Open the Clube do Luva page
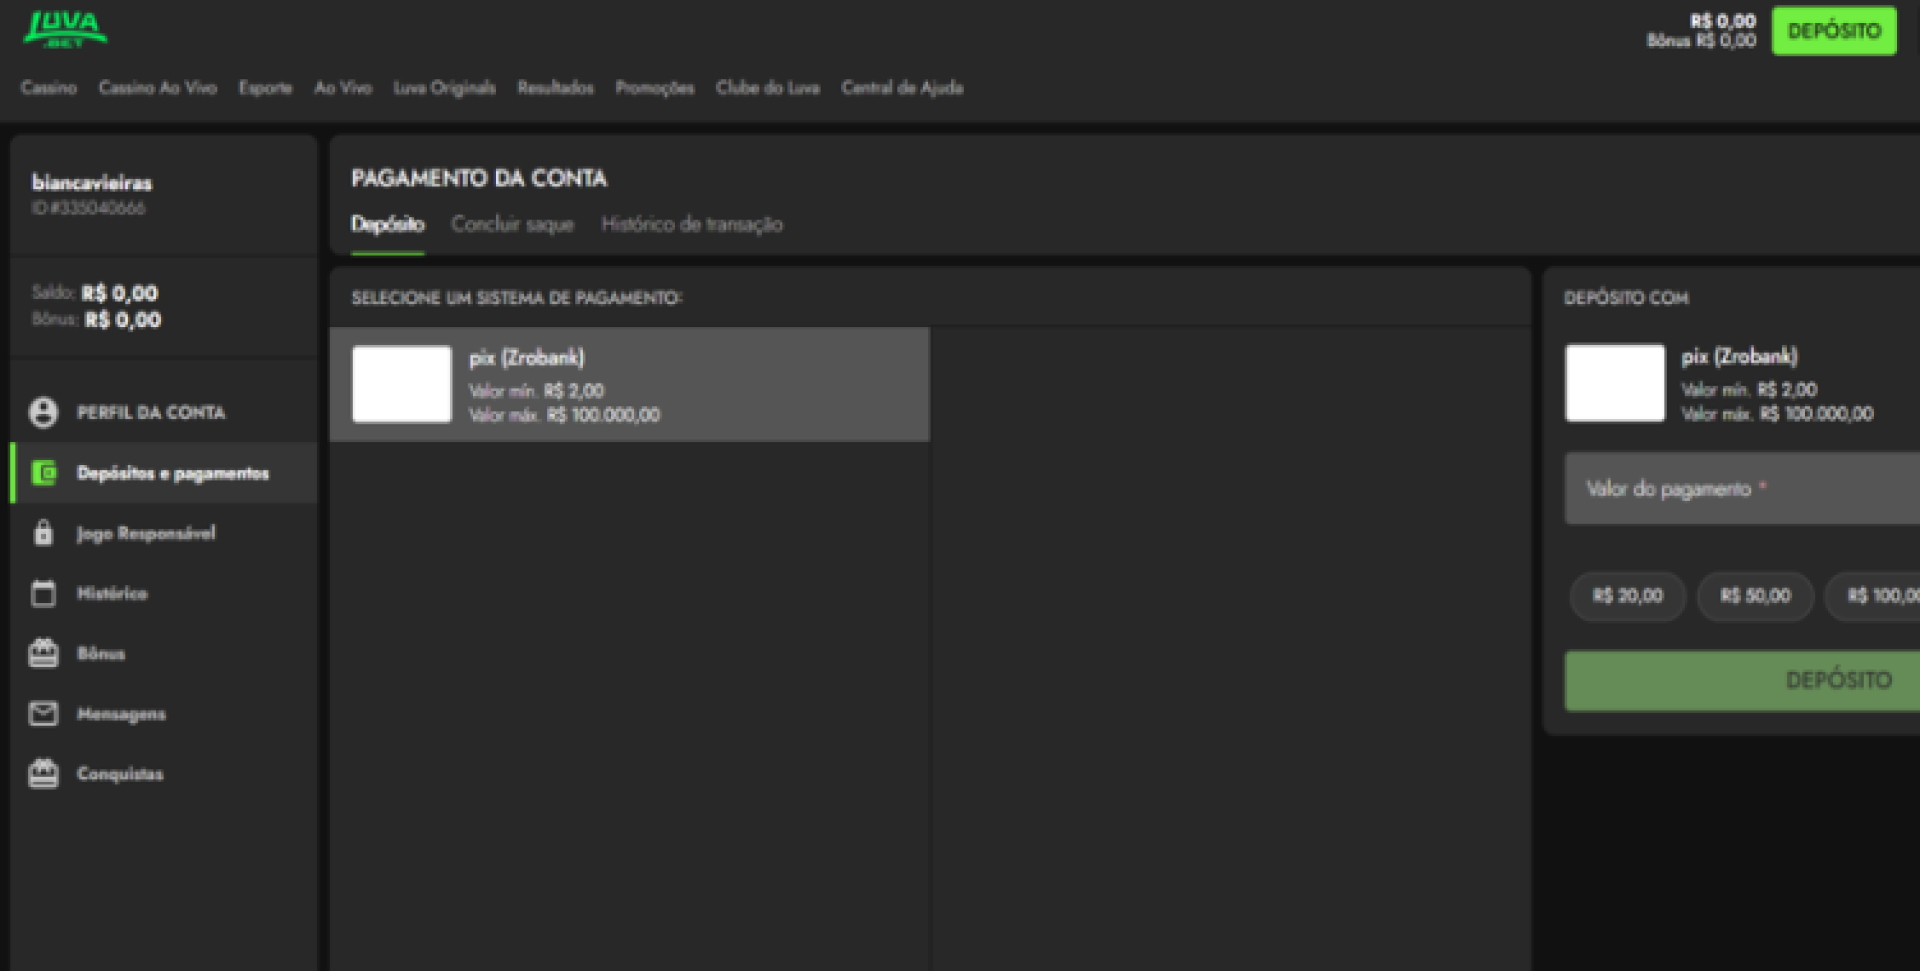 [x=767, y=88]
